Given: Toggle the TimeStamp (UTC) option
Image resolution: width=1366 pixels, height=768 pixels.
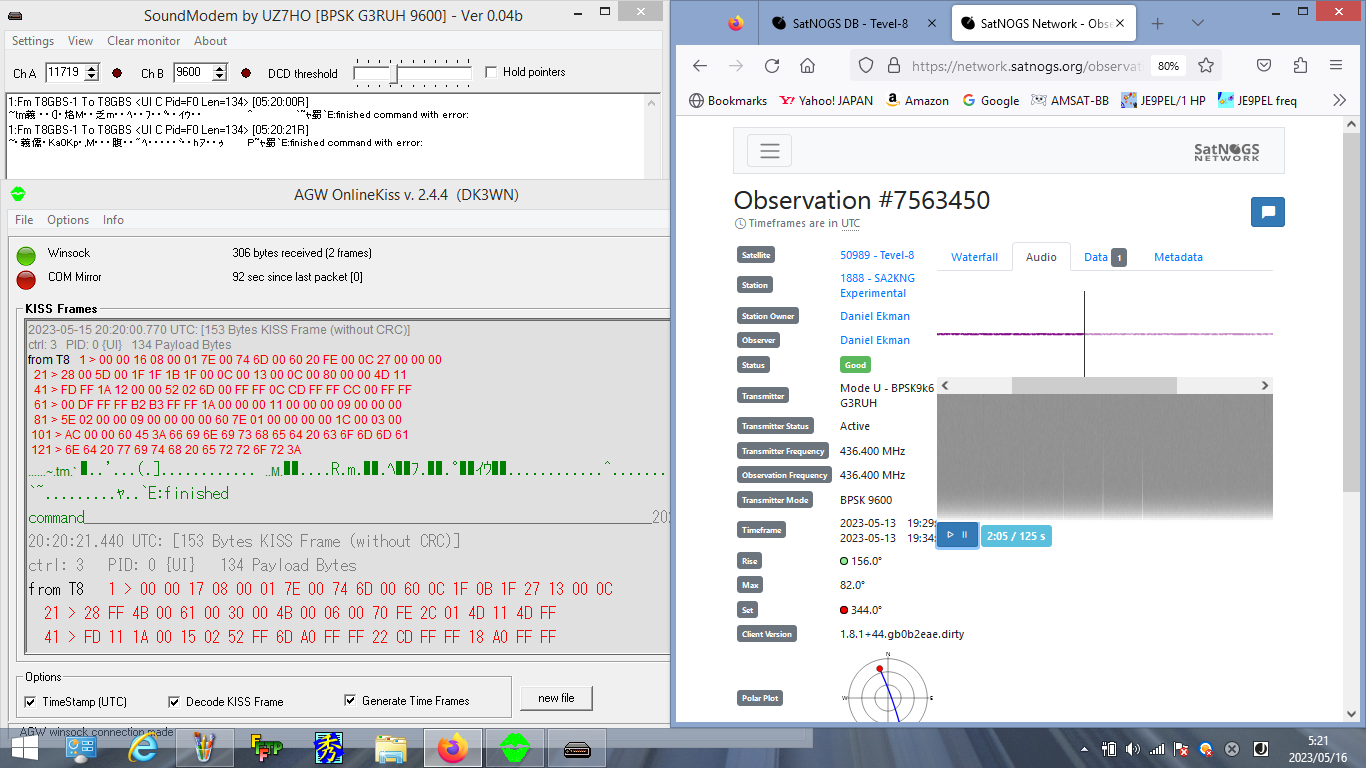Looking at the screenshot, I should point(30,702).
